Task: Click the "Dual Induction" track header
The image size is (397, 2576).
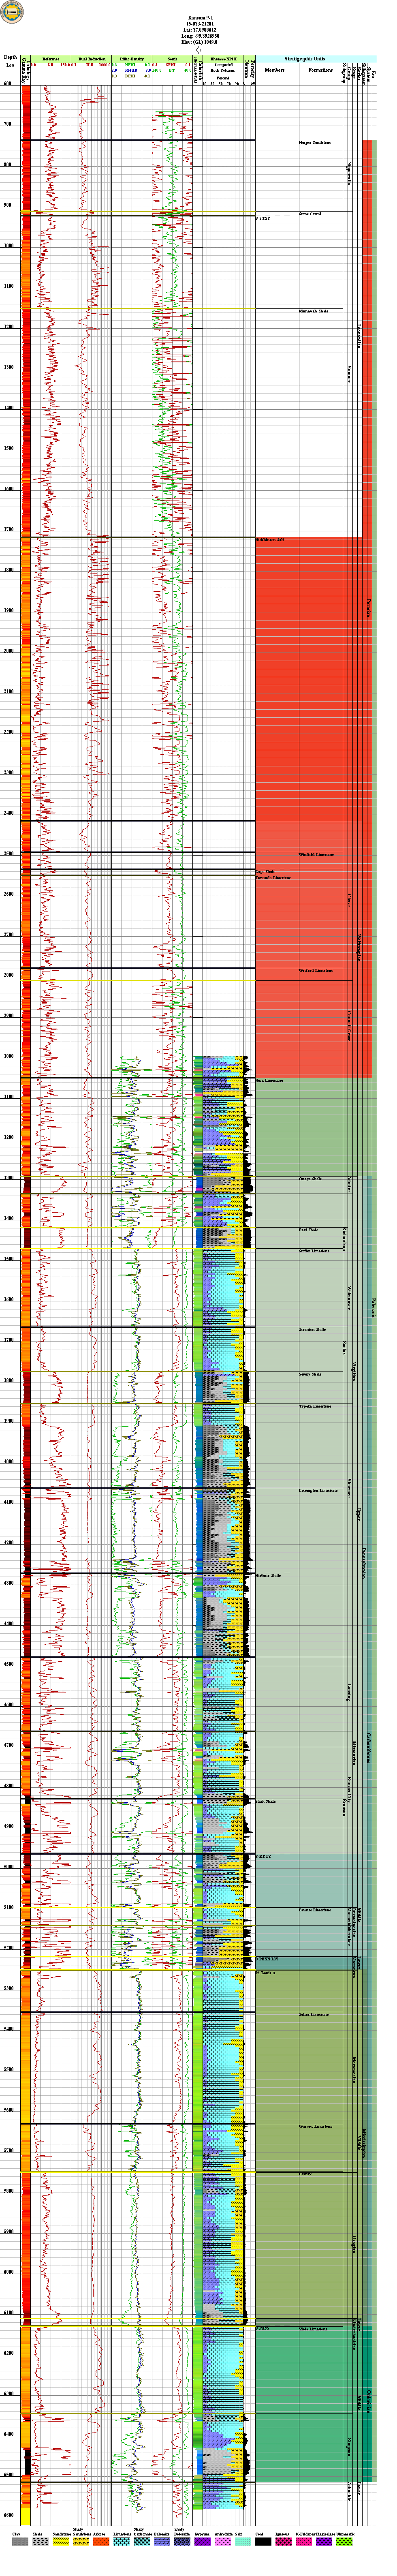Action: coord(92,60)
